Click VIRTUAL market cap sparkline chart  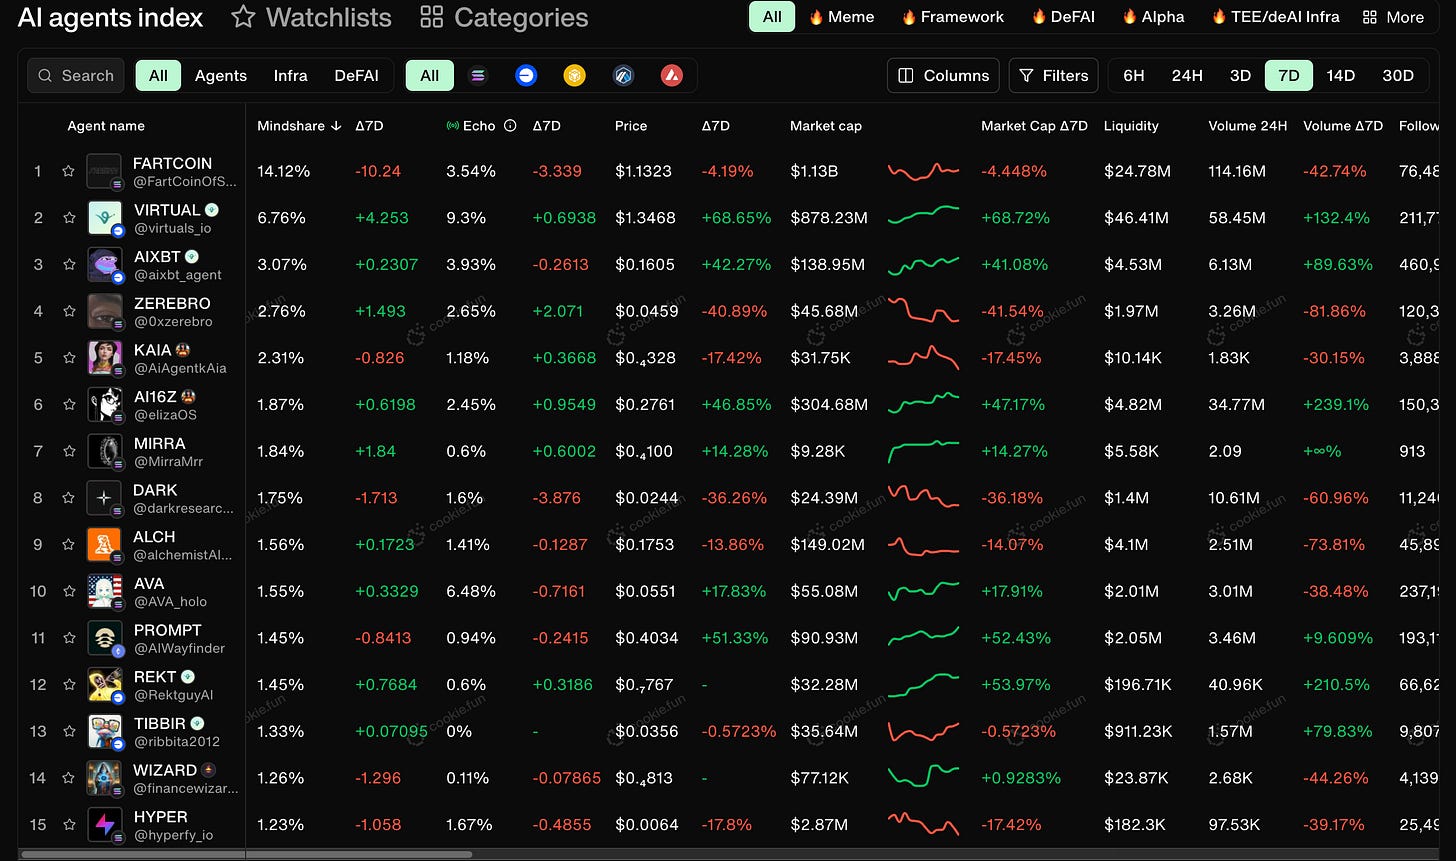click(923, 217)
